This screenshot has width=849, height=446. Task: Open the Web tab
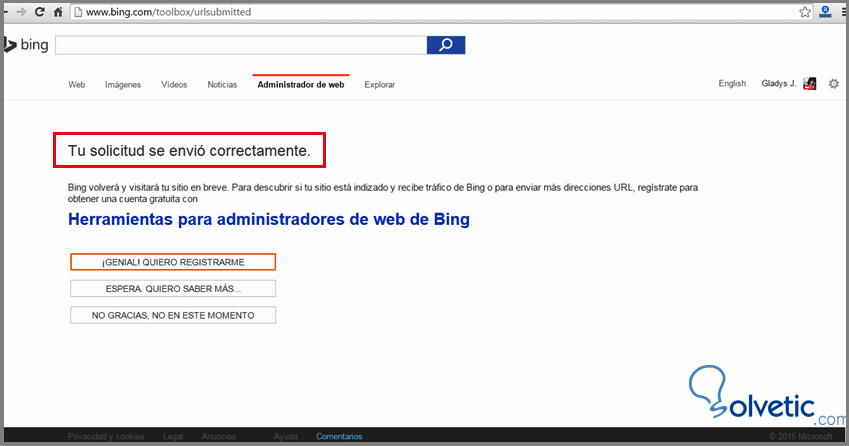pos(76,84)
